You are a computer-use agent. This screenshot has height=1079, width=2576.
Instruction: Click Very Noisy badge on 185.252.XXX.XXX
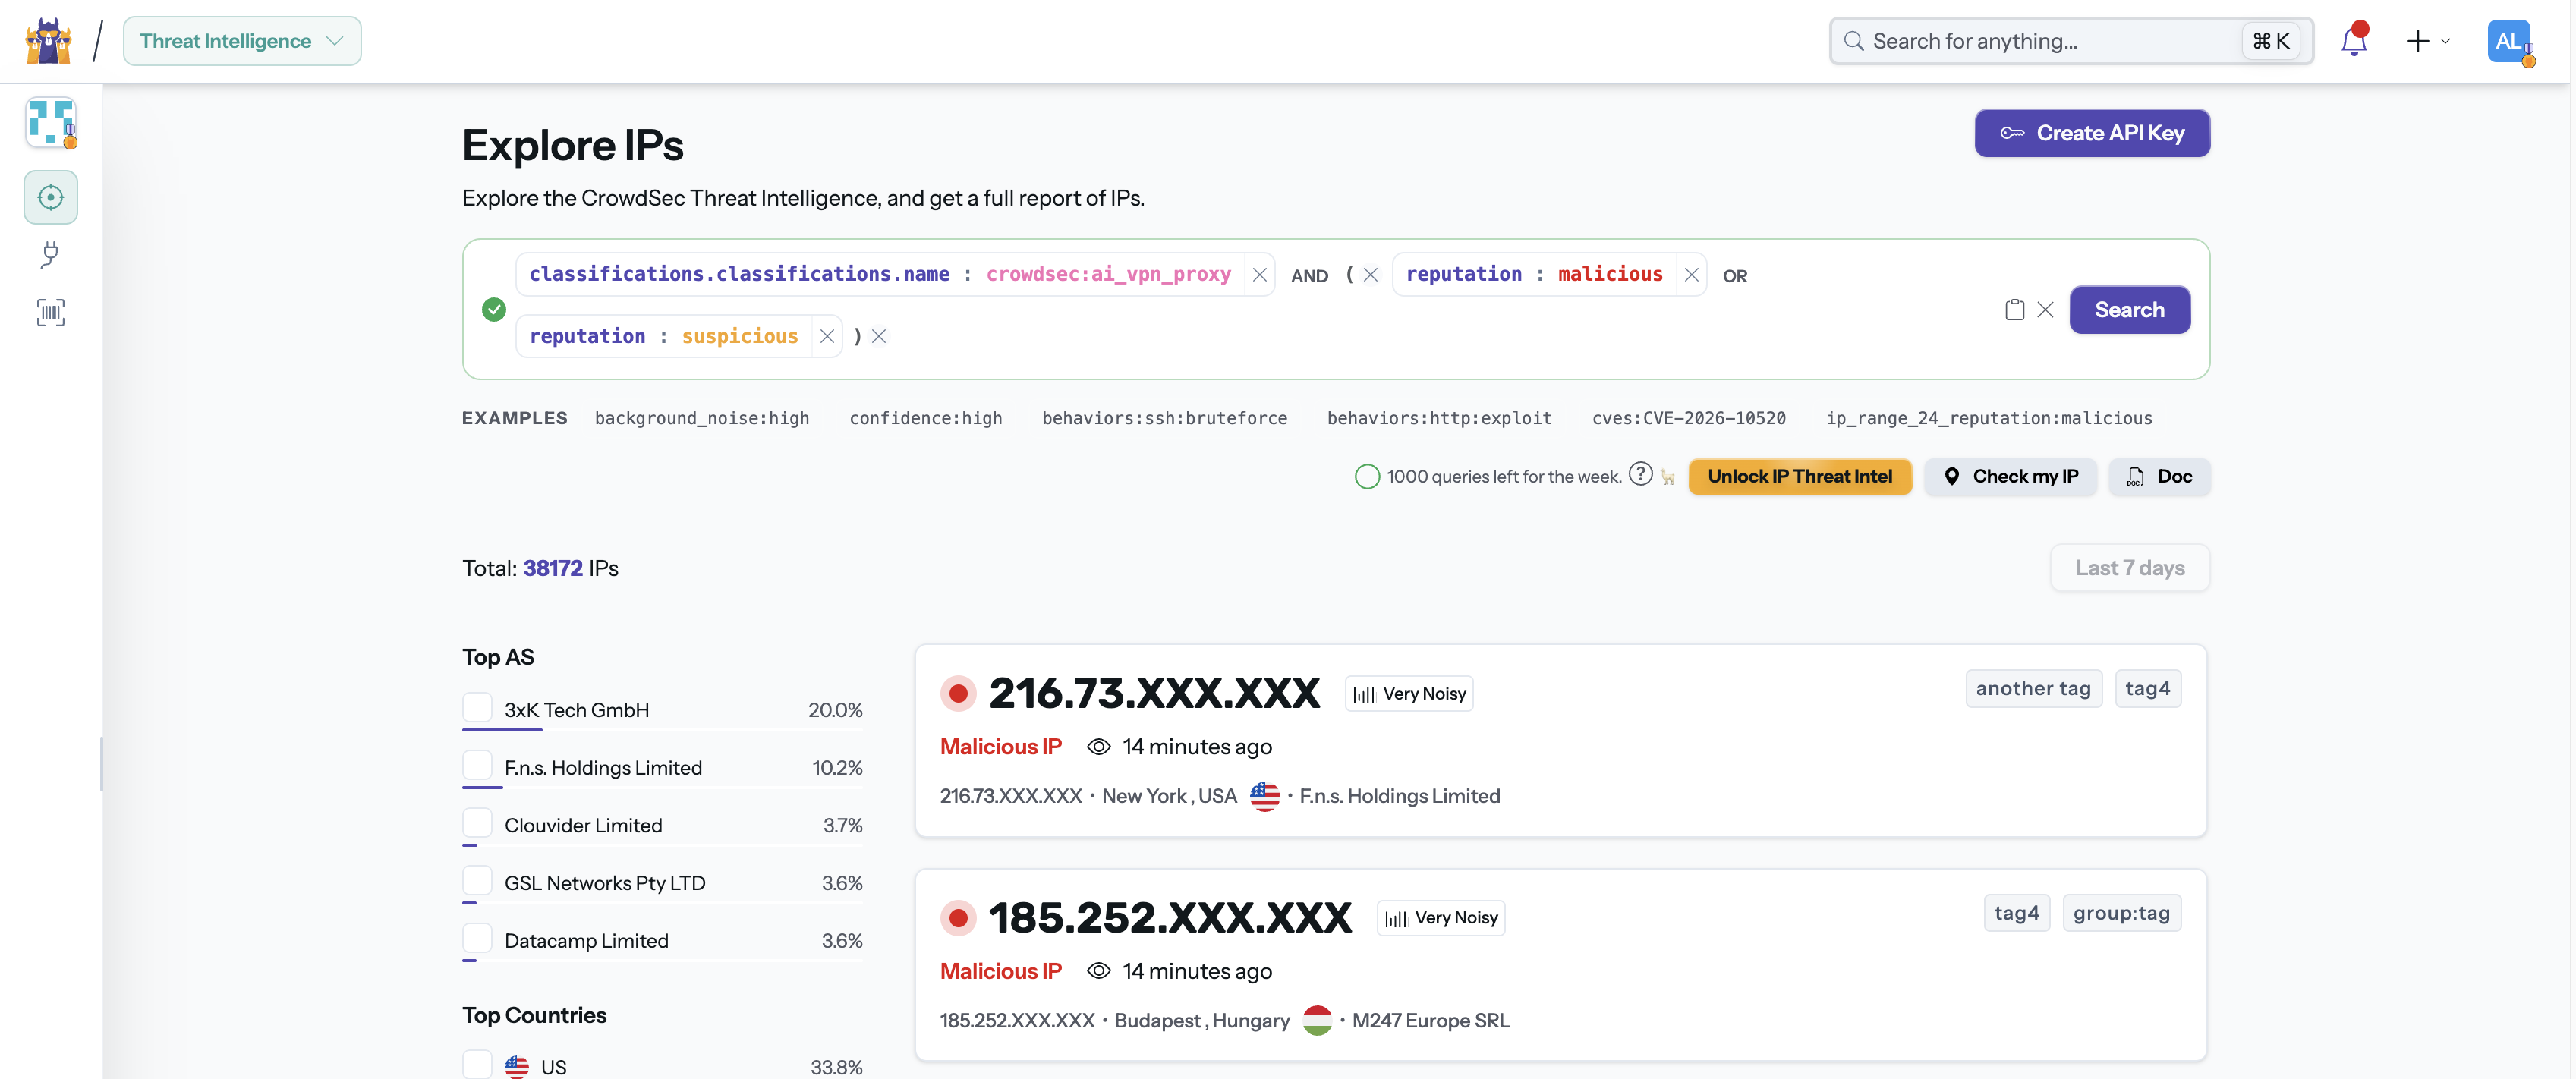point(1441,918)
